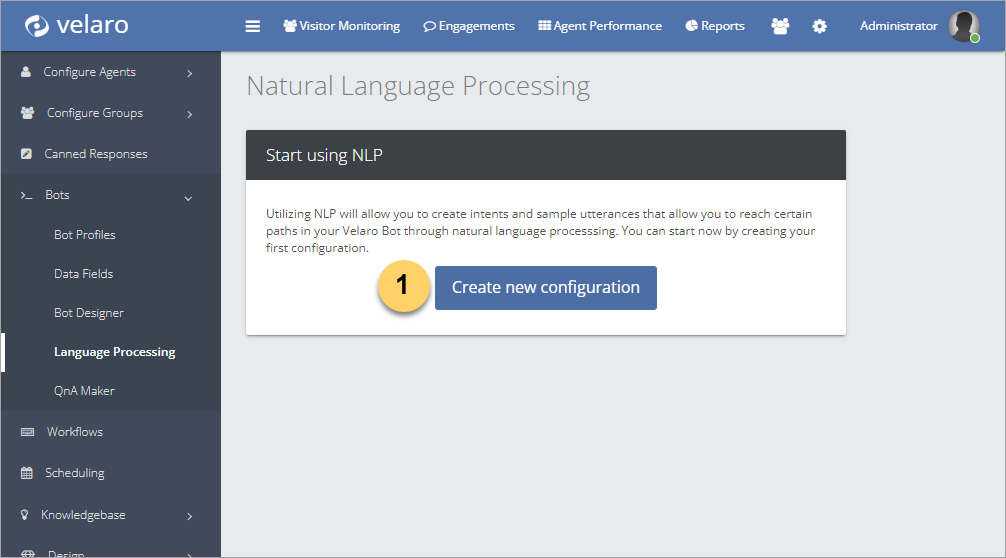The height and width of the screenshot is (558, 1006).
Task: Click the Administrator profile avatar
Action: click(963, 26)
